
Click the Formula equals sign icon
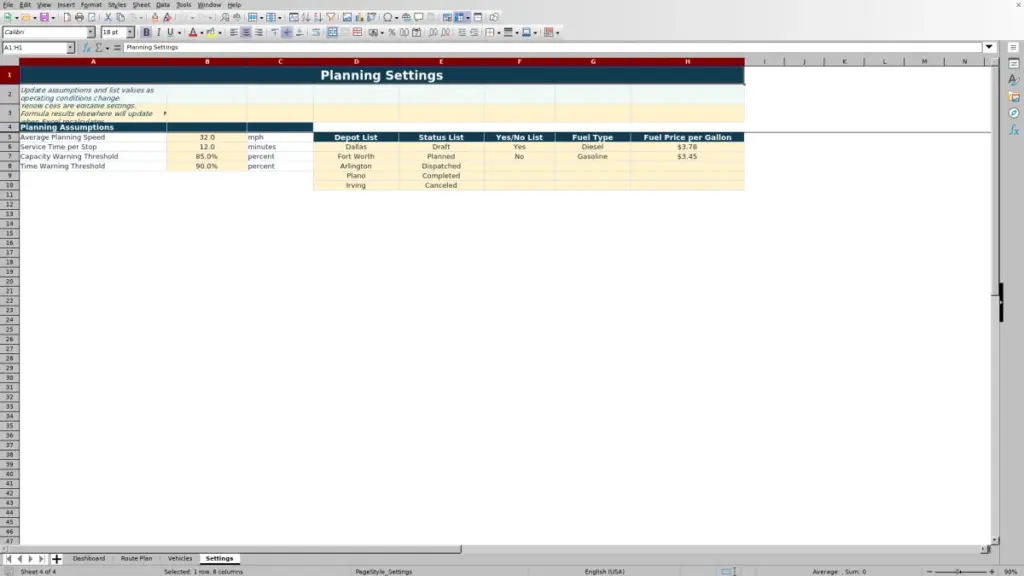117,47
